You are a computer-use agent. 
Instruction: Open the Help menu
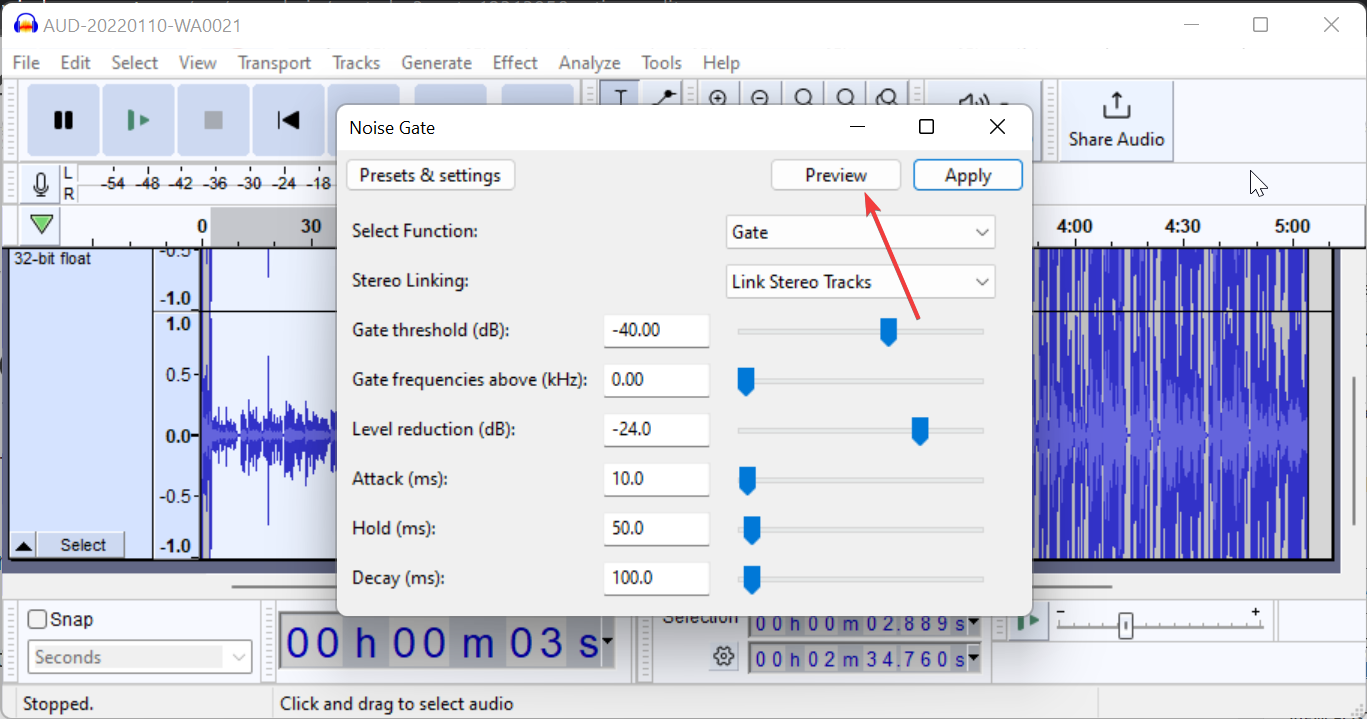(x=720, y=62)
